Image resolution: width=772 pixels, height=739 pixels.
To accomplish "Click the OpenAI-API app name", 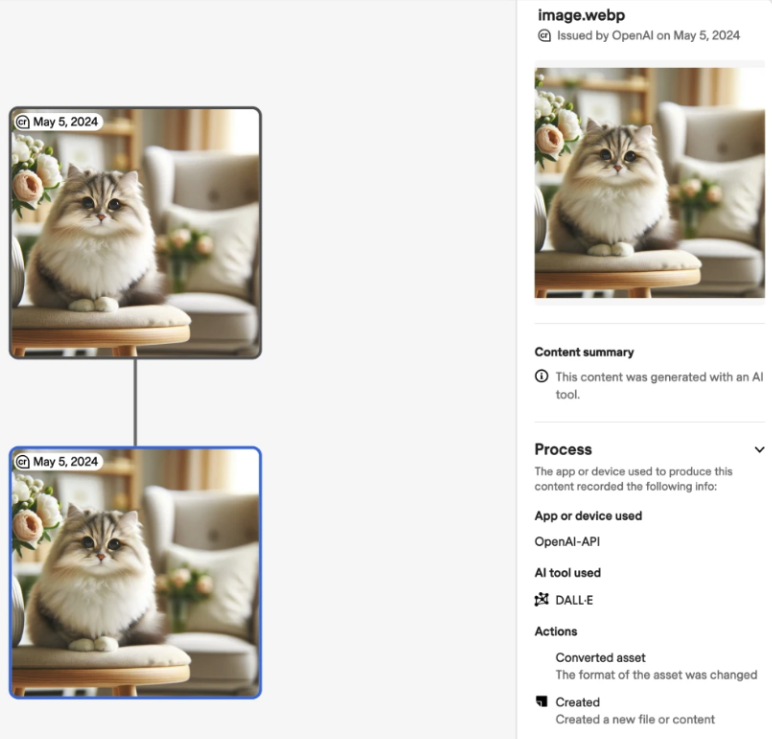I will (x=567, y=542).
